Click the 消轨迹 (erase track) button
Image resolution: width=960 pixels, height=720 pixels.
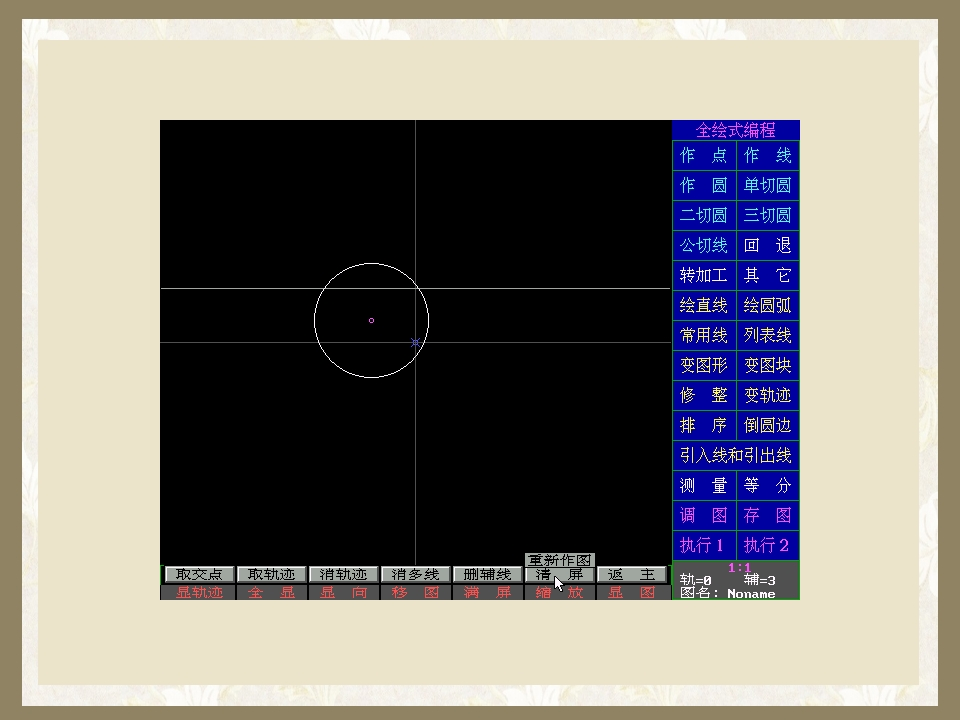(344, 575)
